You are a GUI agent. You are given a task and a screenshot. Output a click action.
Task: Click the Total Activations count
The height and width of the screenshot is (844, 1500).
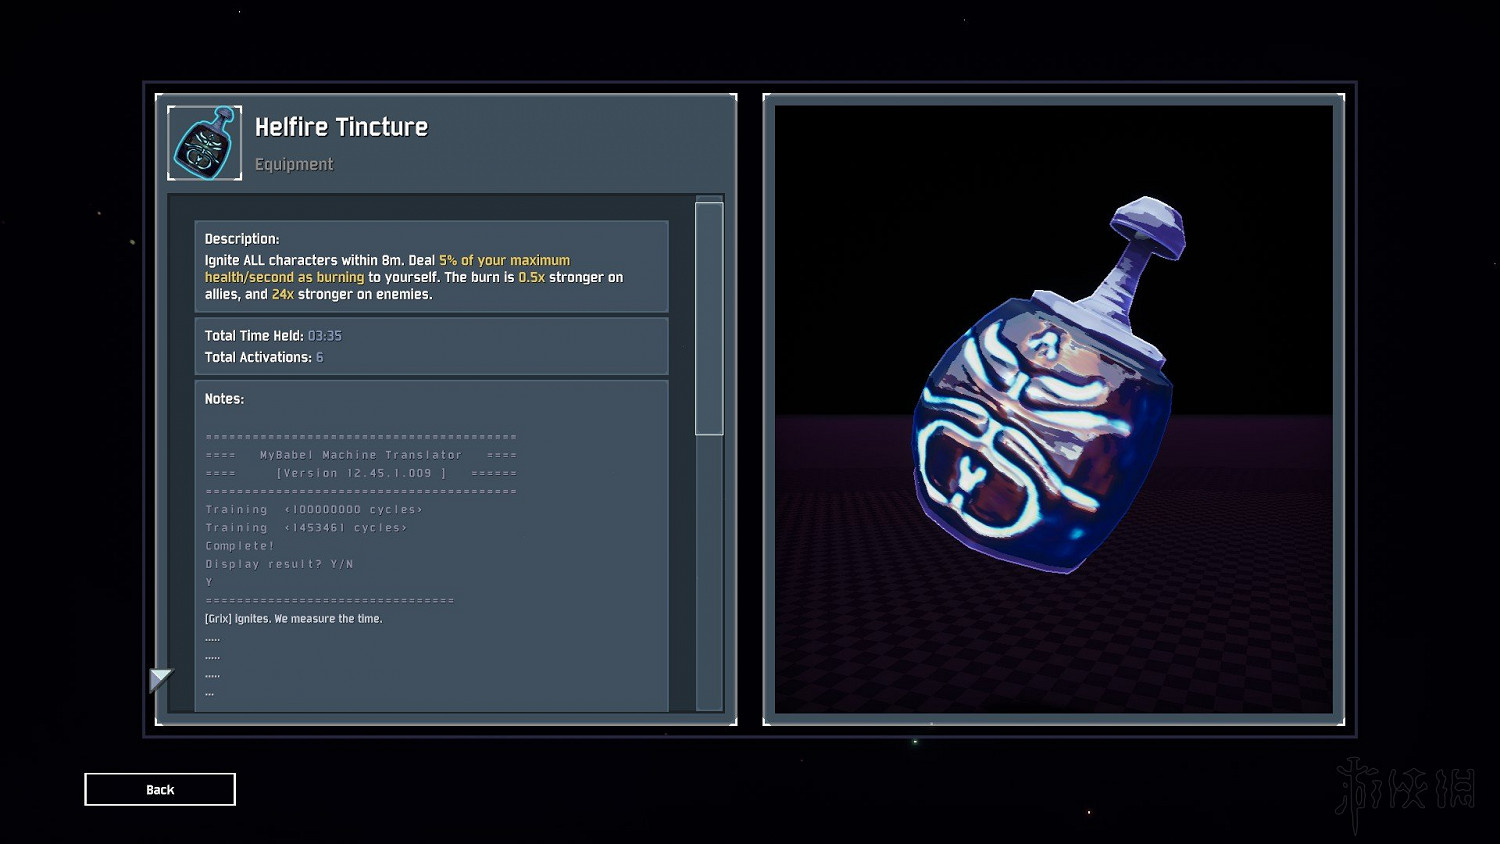click(319, 357)
